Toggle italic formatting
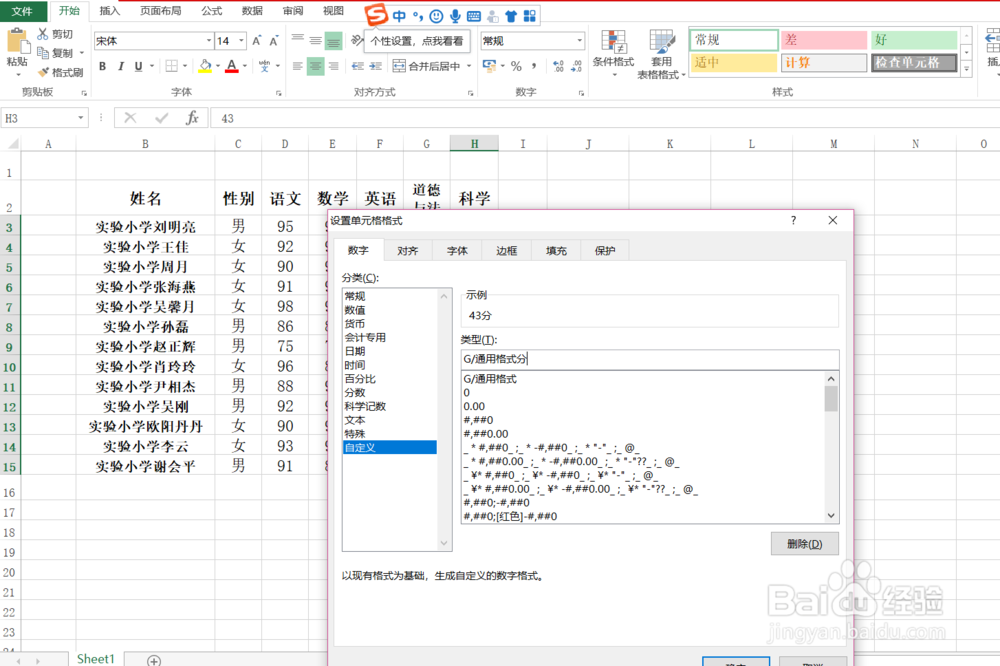Viewport: 1000px width, 666px height. pyautogui.click(x=121, y=68)
